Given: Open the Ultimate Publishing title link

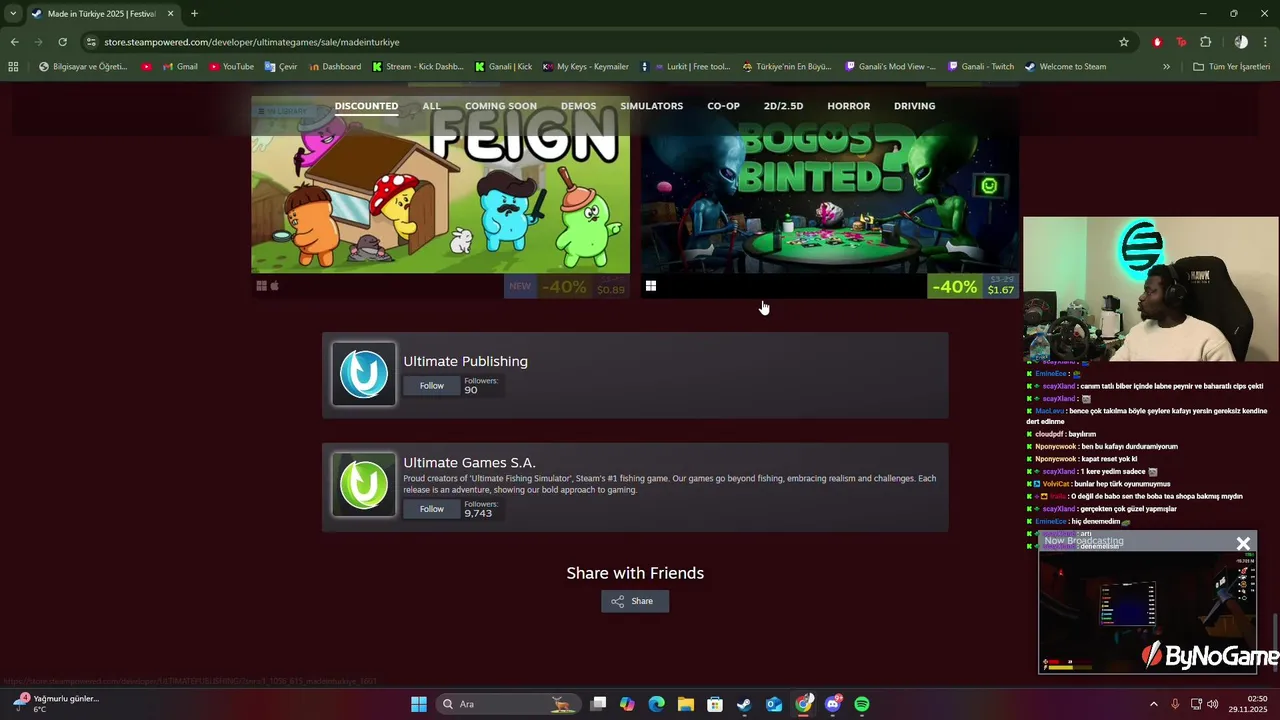Looking at the screenshot, I should 465,361.
